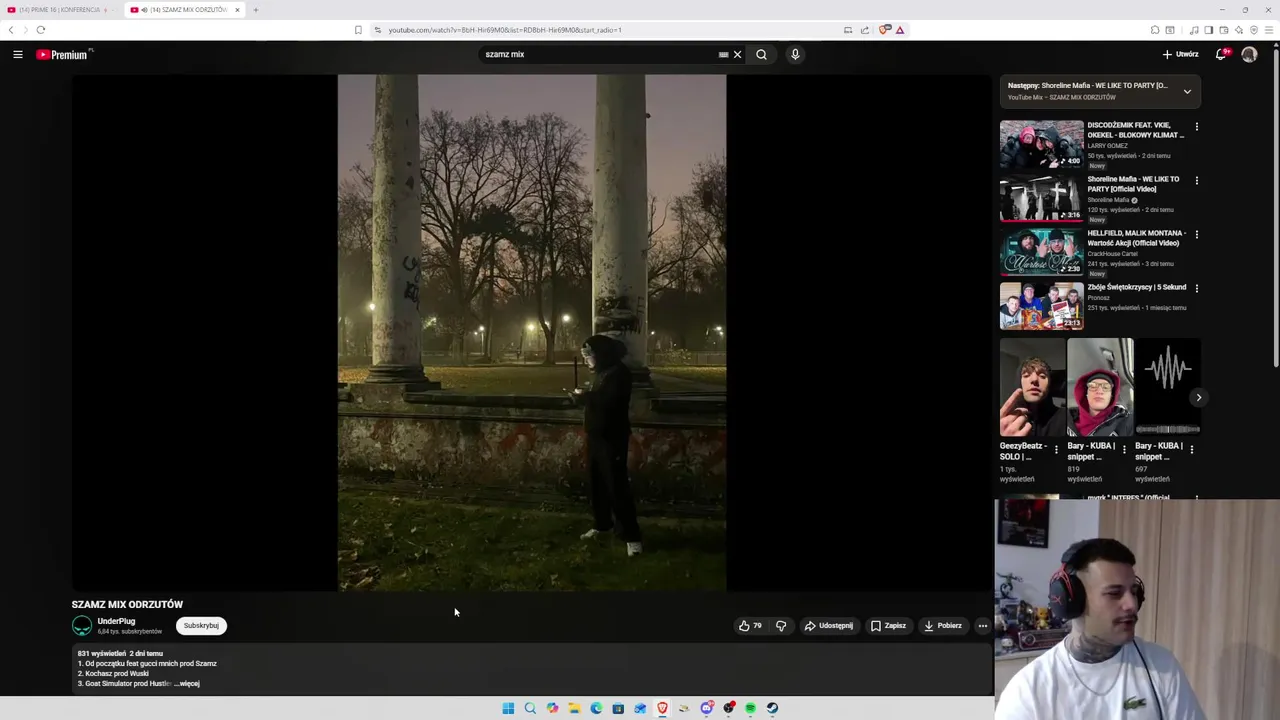The width and height of the screenshot is (1280, 720).
Task: Open Steam from taskbar
Action: coord(772,708)
